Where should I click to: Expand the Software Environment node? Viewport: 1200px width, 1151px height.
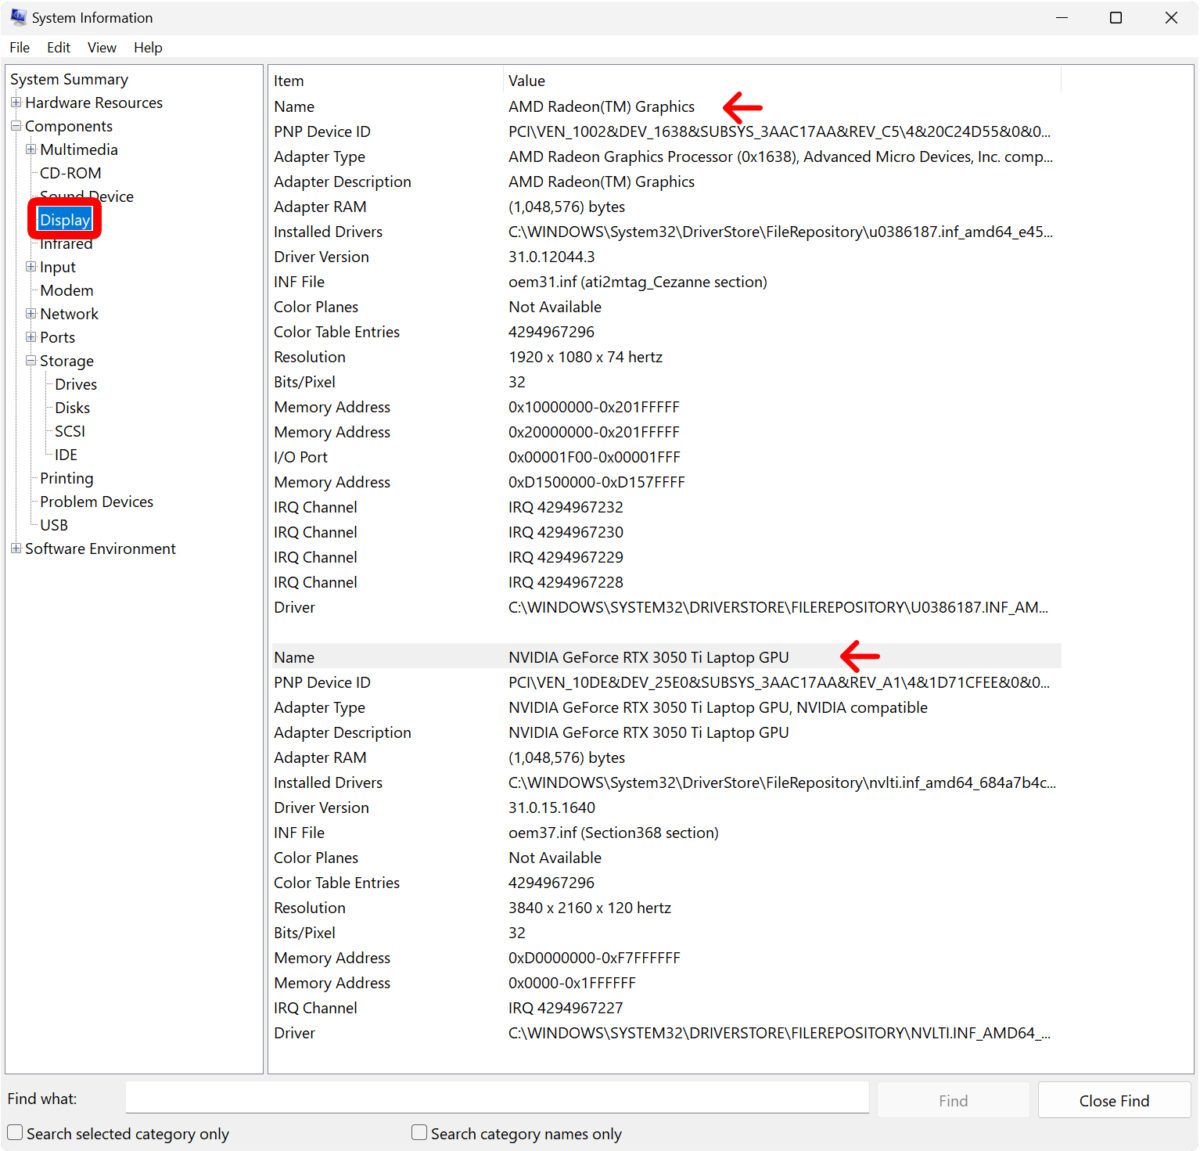click(15, 548)
